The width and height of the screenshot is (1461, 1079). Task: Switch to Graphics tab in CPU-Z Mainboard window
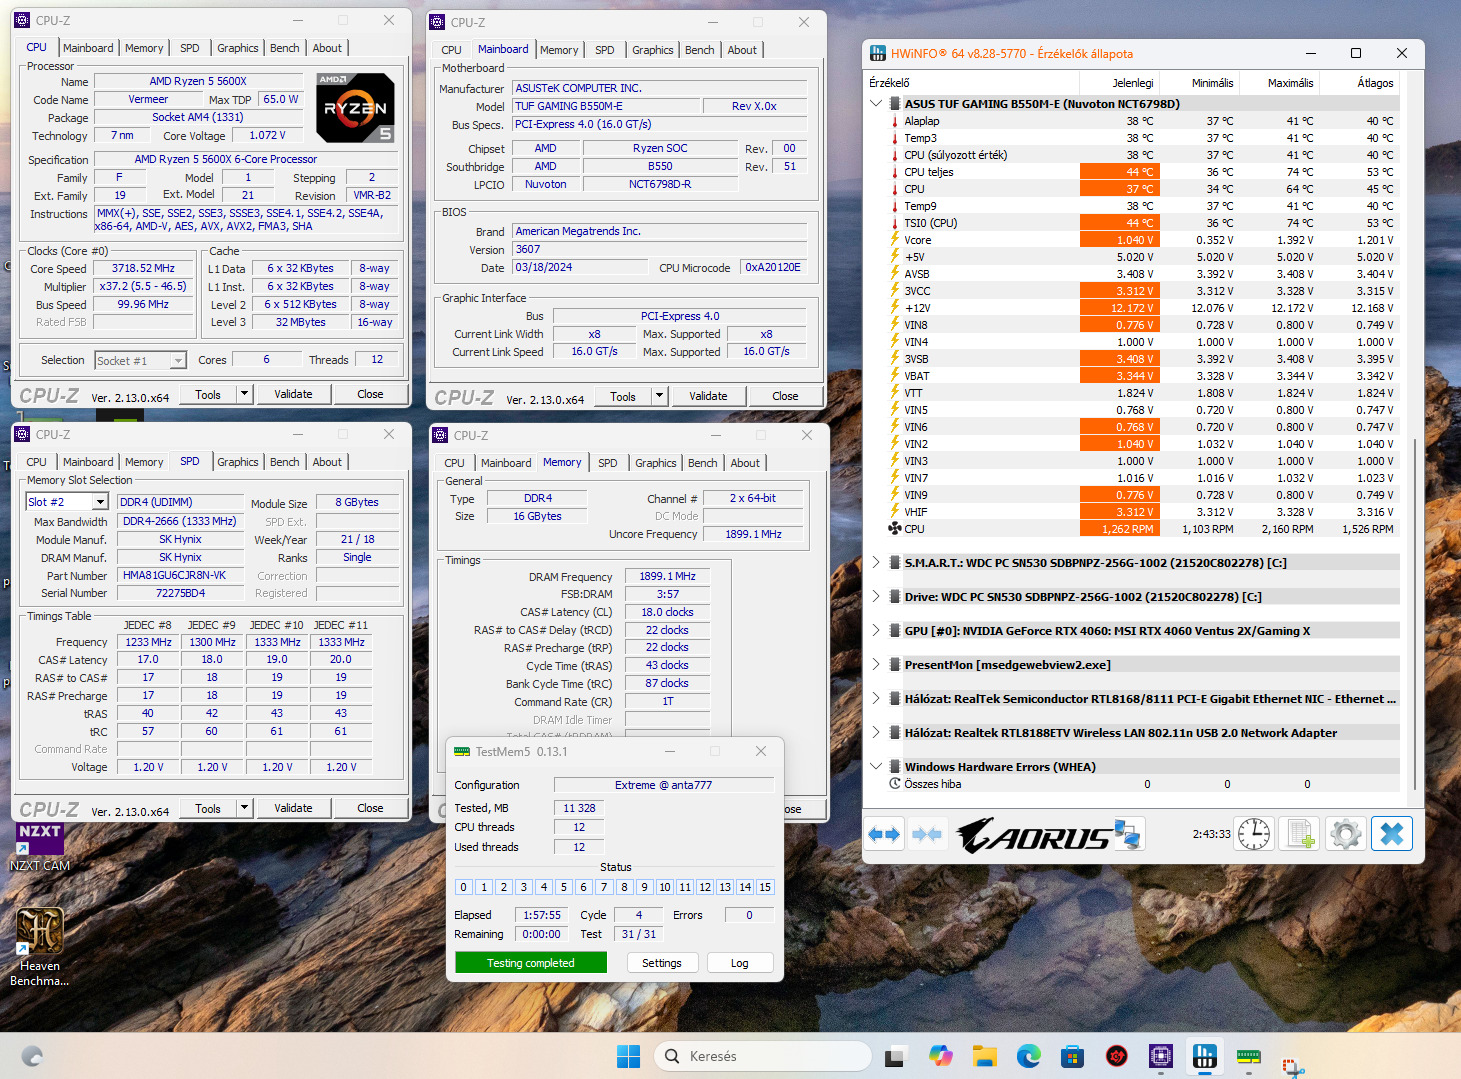(653, 50)
